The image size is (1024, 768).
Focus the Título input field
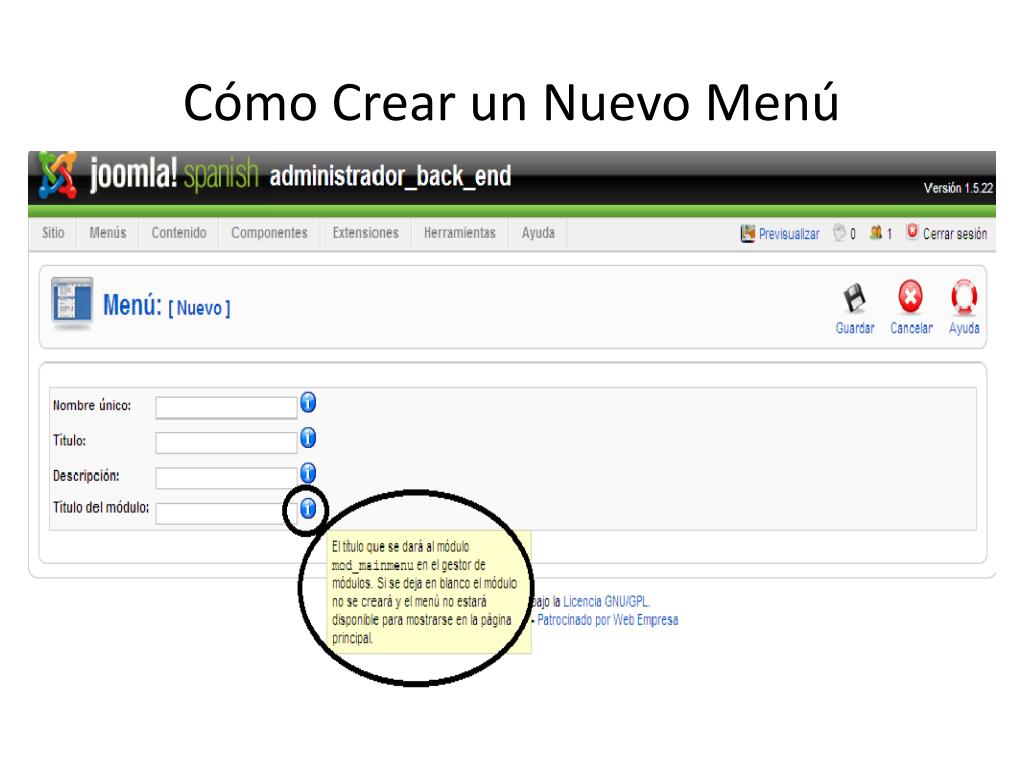(x=226, y=443)
